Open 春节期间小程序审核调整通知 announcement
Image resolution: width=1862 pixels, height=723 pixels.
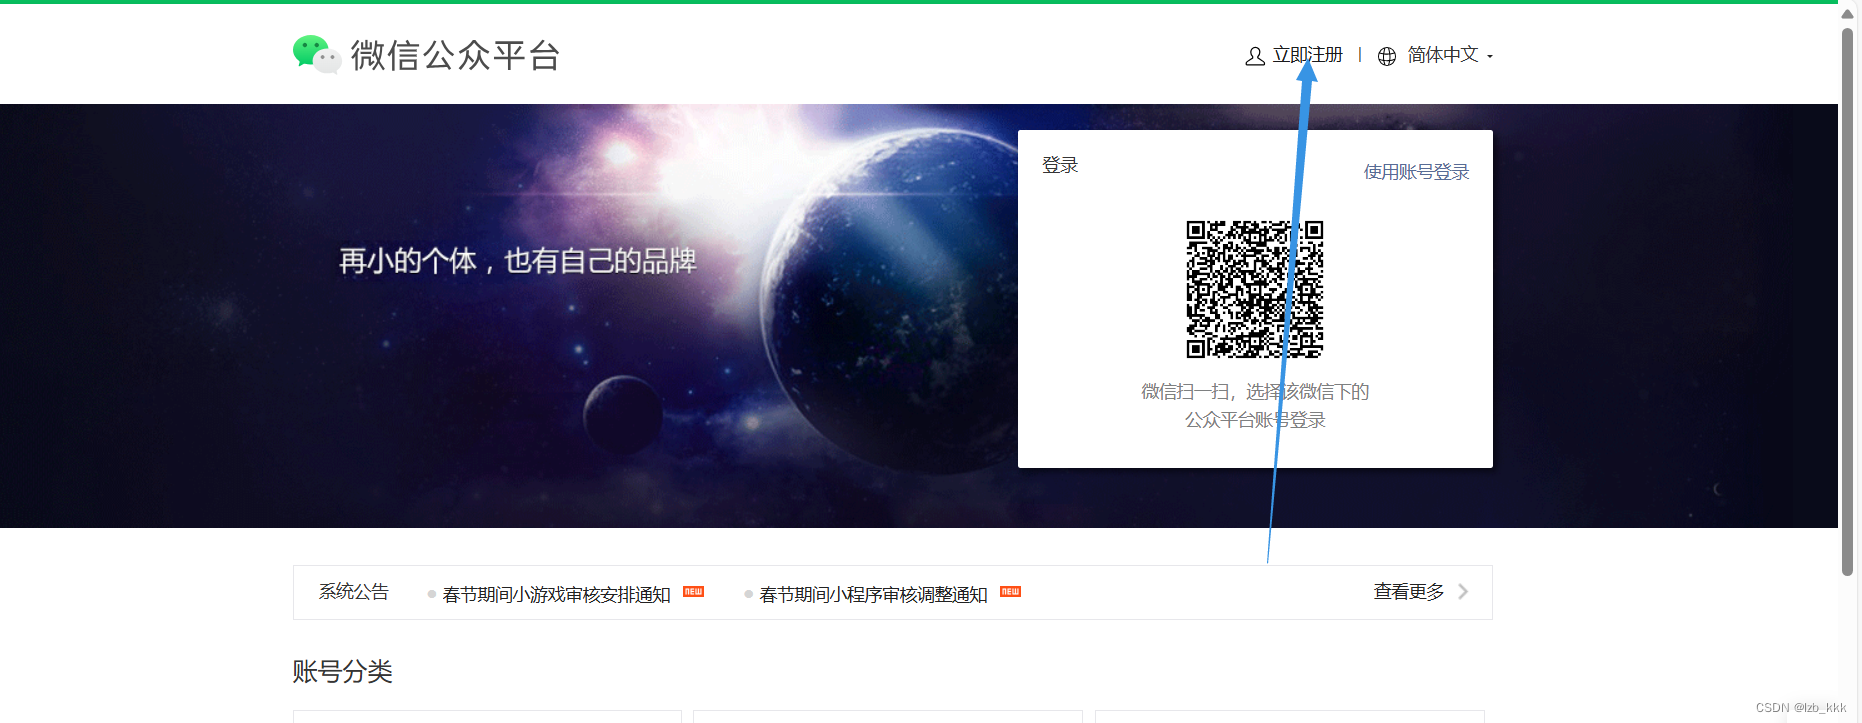tap(873, 594)
